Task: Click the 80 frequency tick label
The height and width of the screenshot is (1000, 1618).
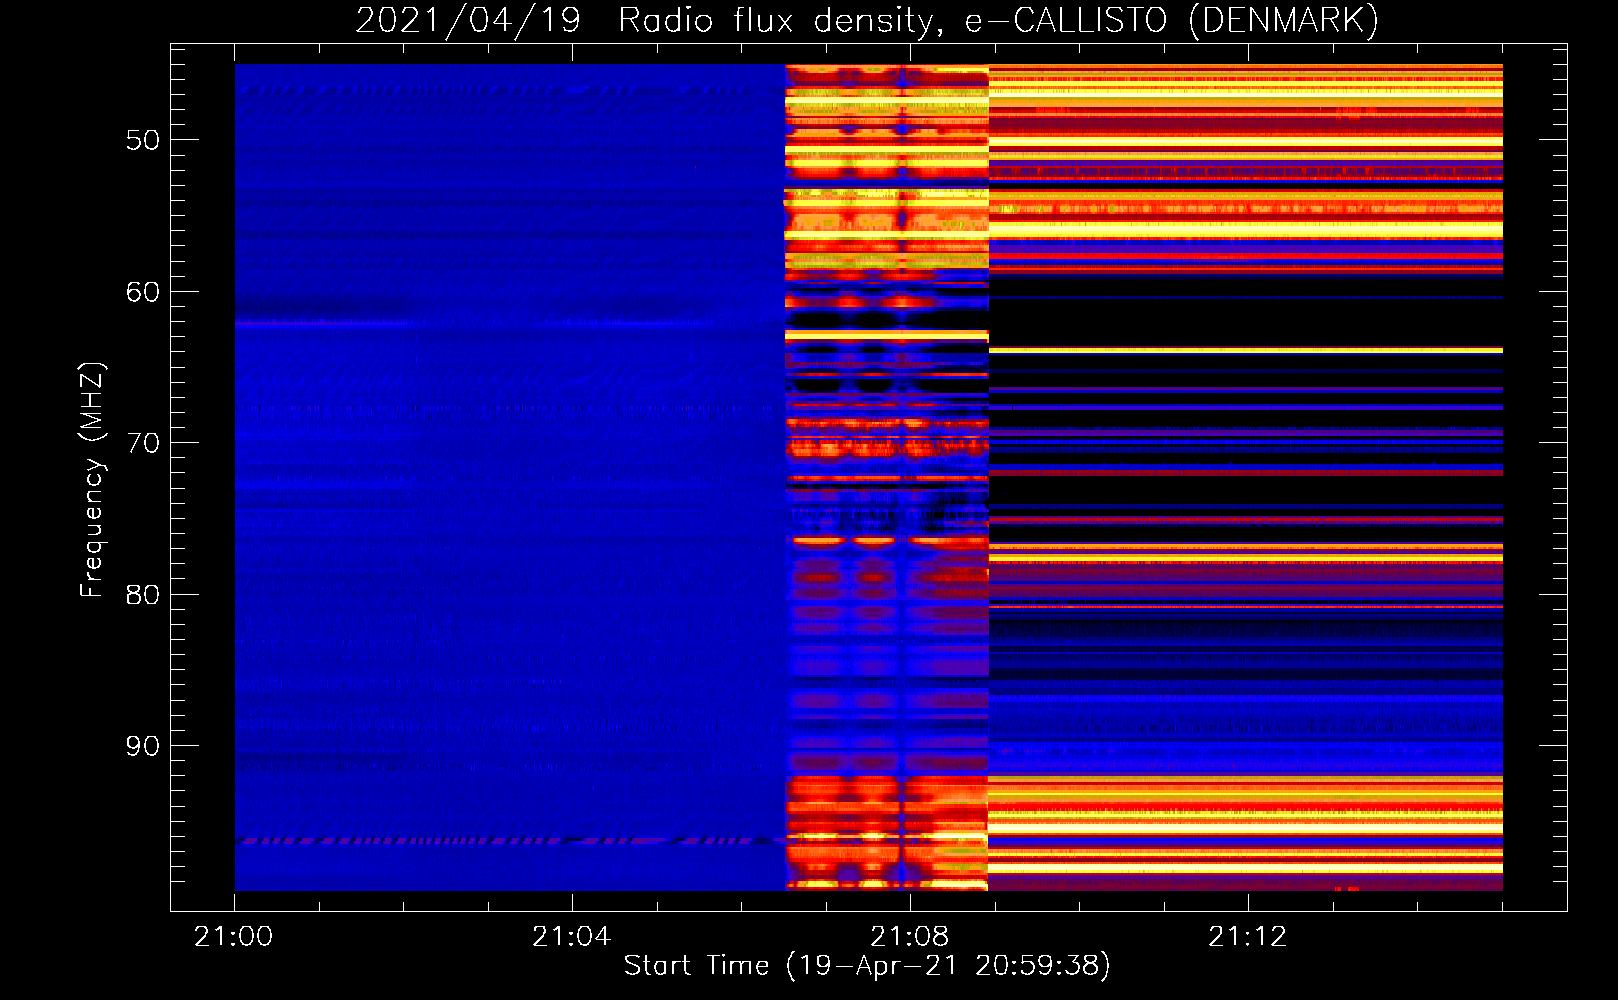Action: point(143,595)
